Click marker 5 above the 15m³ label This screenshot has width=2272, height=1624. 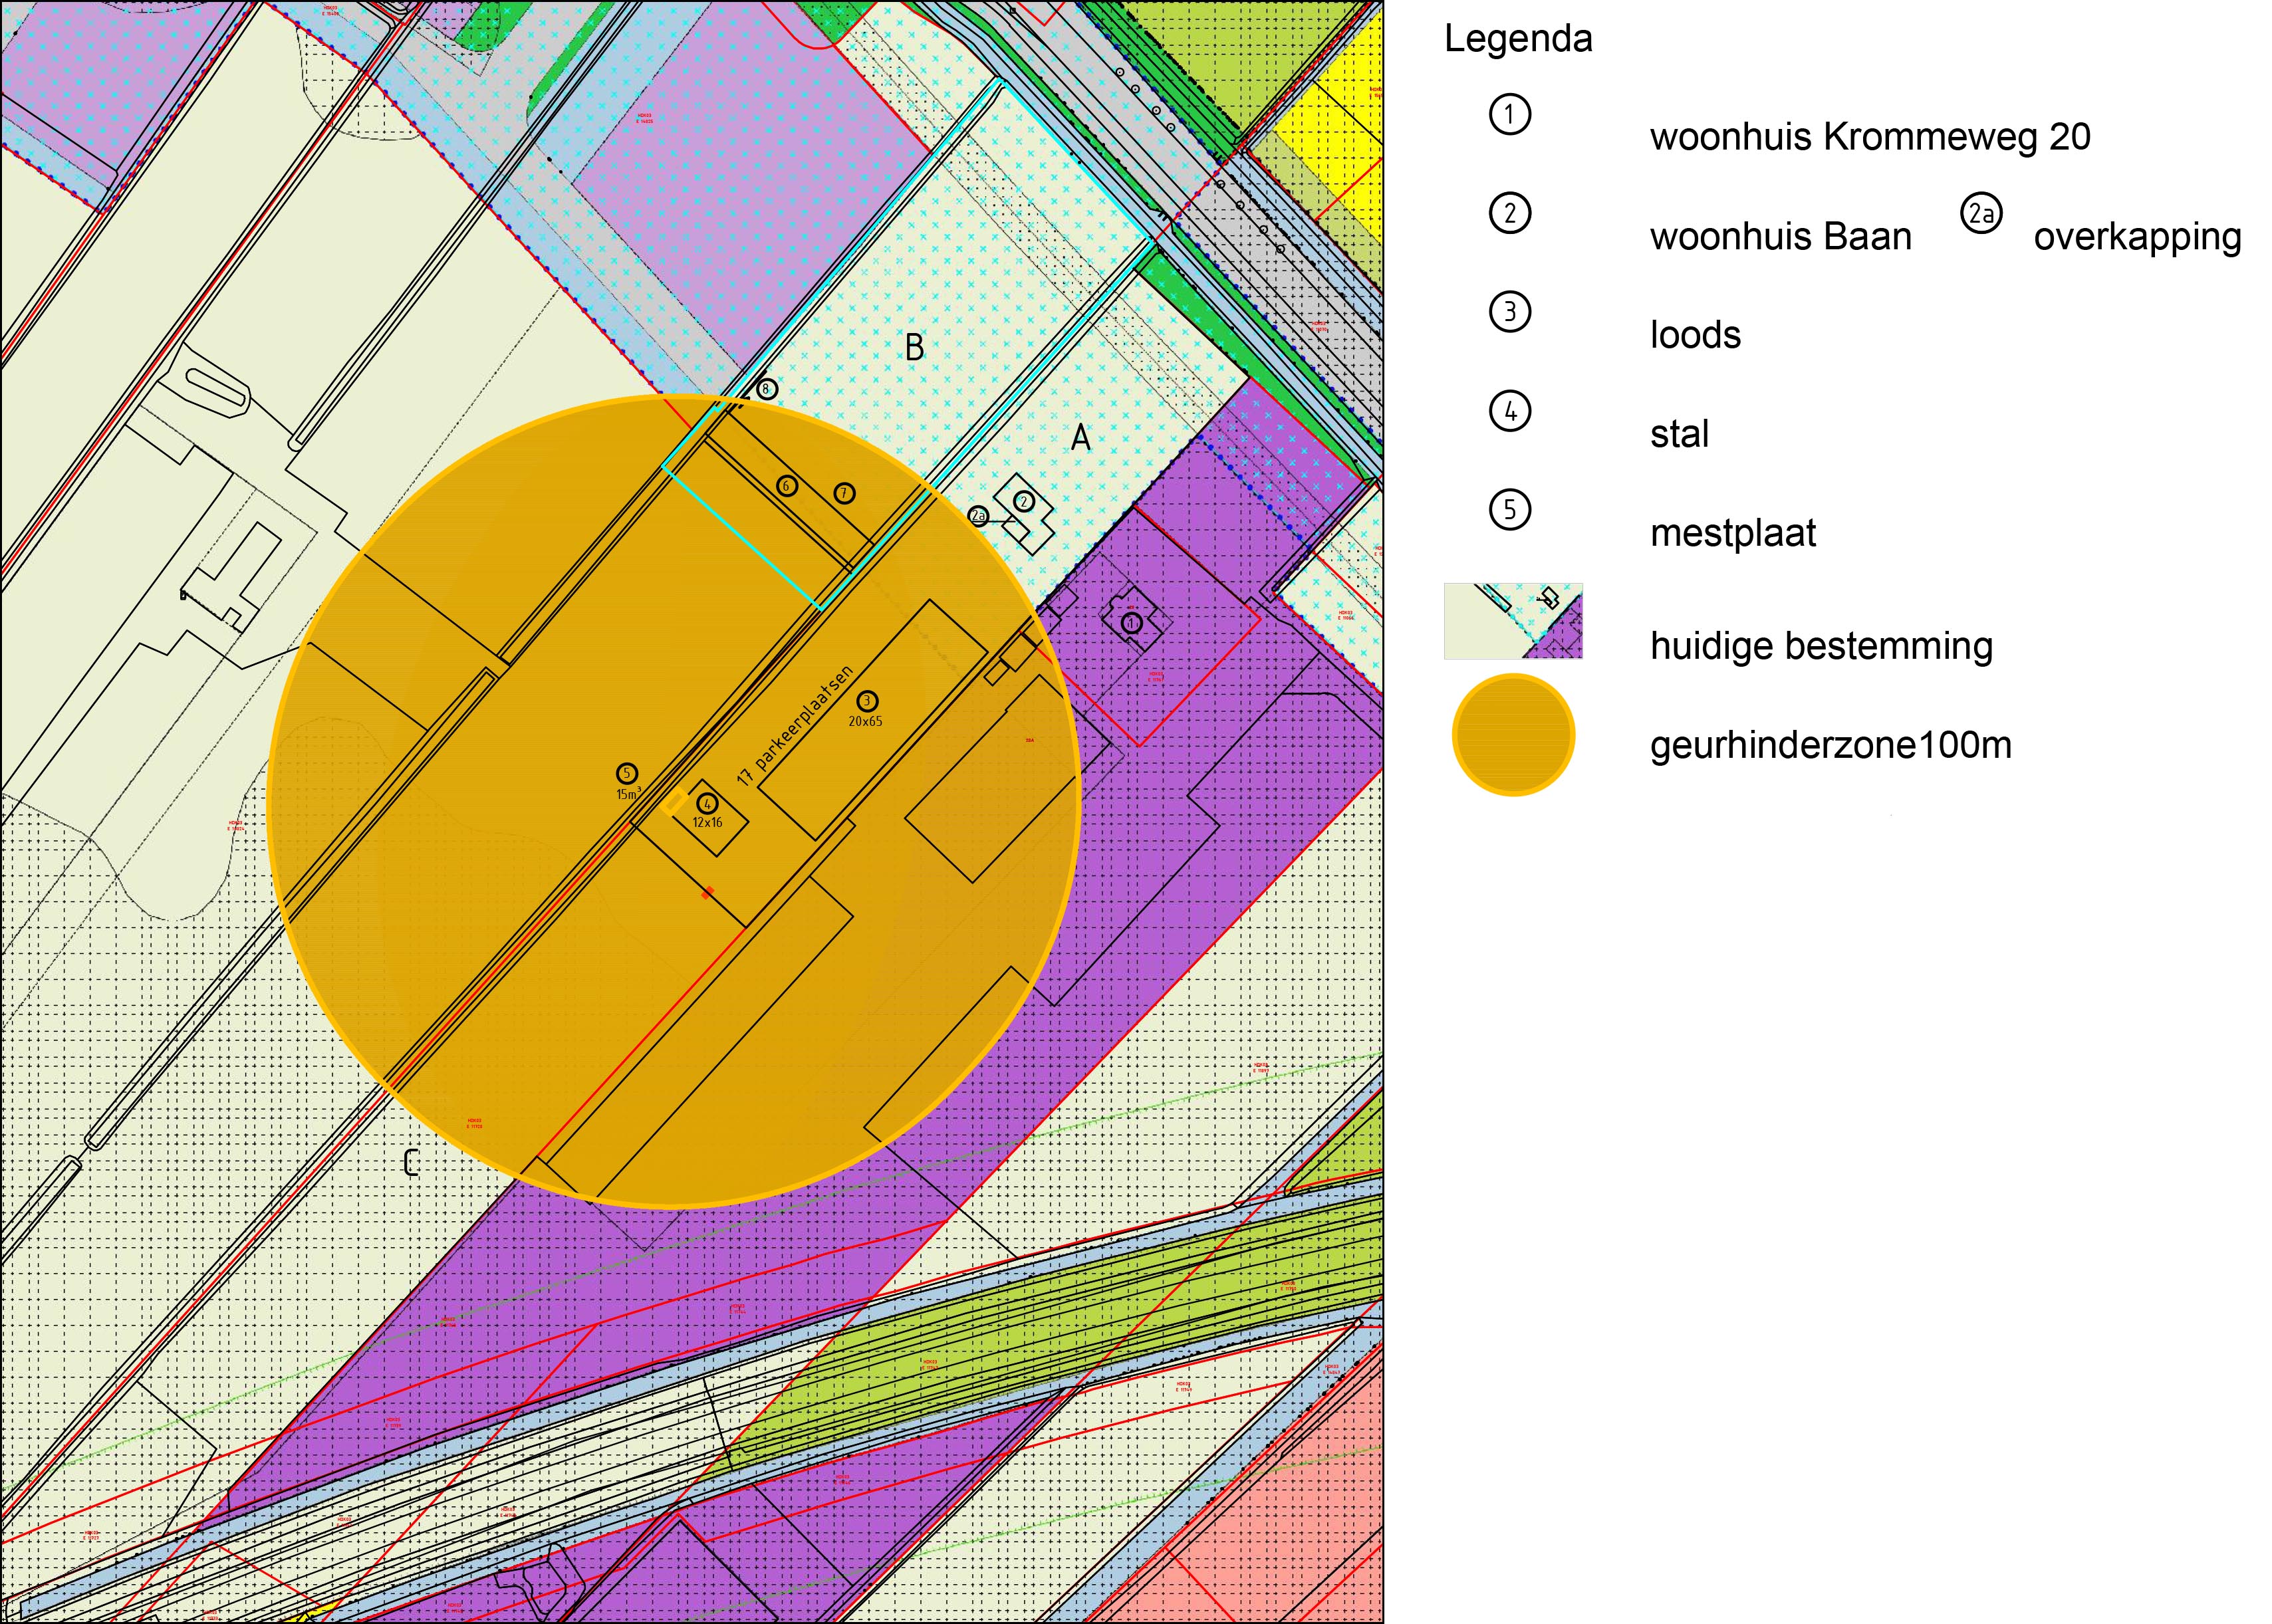pyautogui.click(x=627, y=773)
